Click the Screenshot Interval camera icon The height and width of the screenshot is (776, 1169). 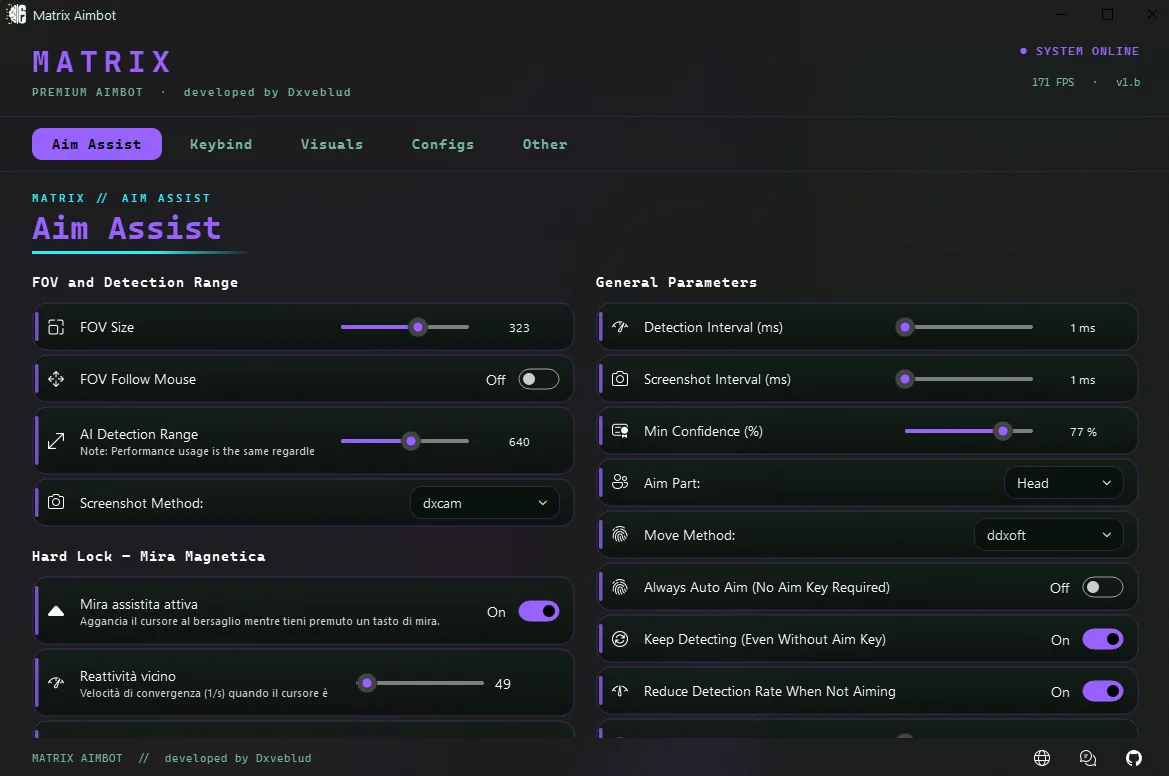620,379
